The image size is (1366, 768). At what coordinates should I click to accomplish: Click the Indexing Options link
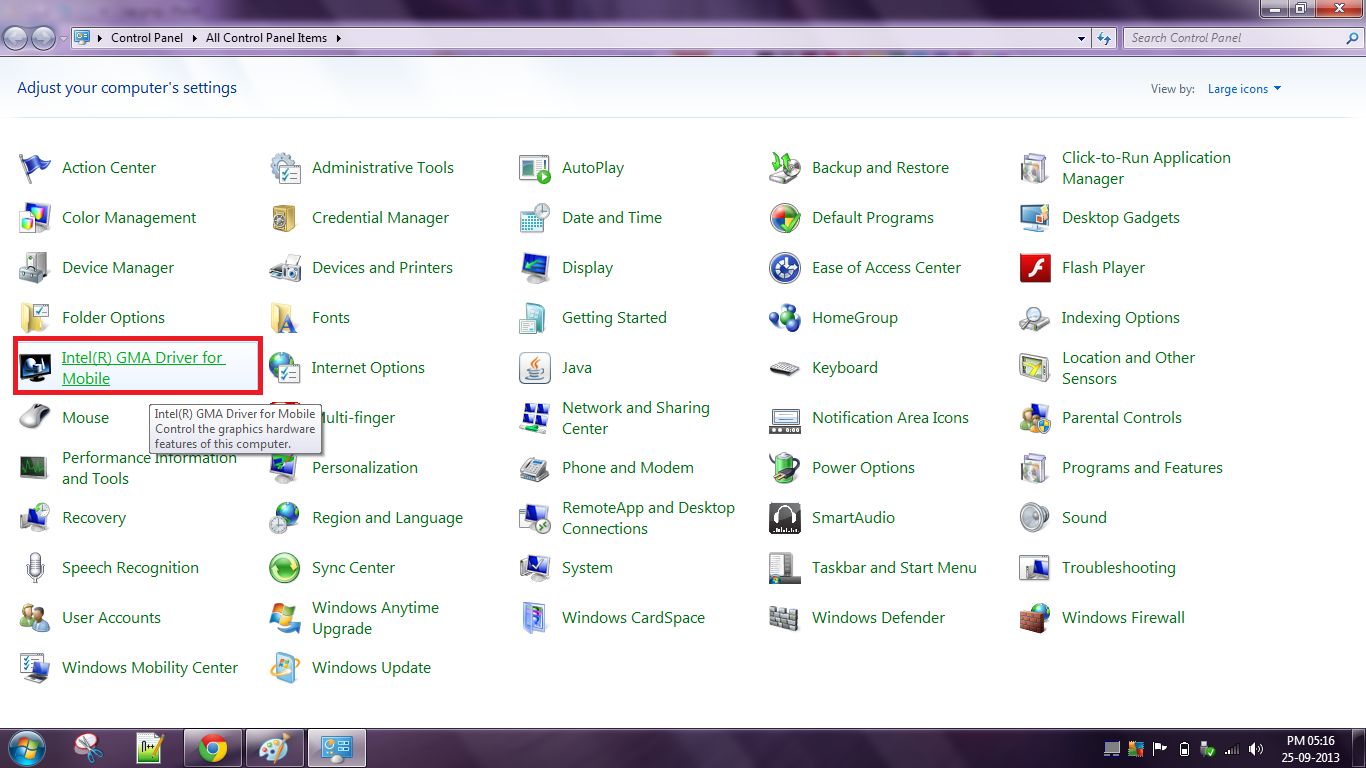pos(1121,318)
